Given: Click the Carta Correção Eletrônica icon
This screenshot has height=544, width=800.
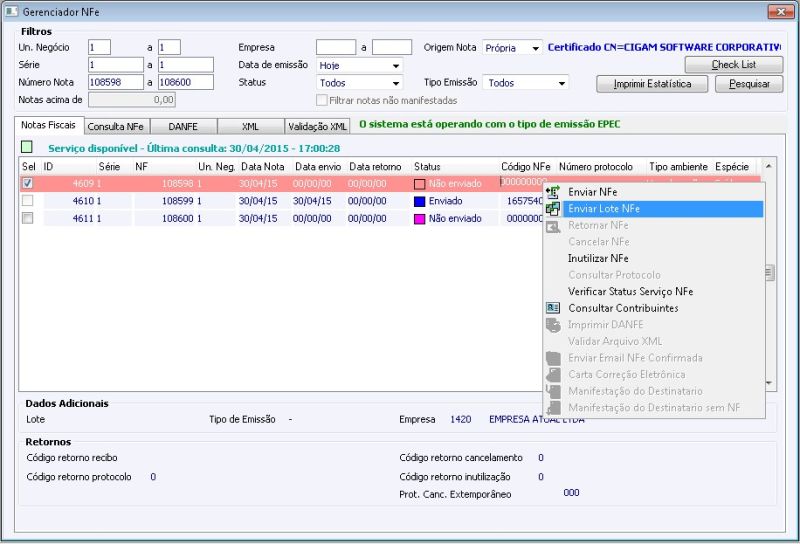Looking at the screenshot, I should click(553, 375).
